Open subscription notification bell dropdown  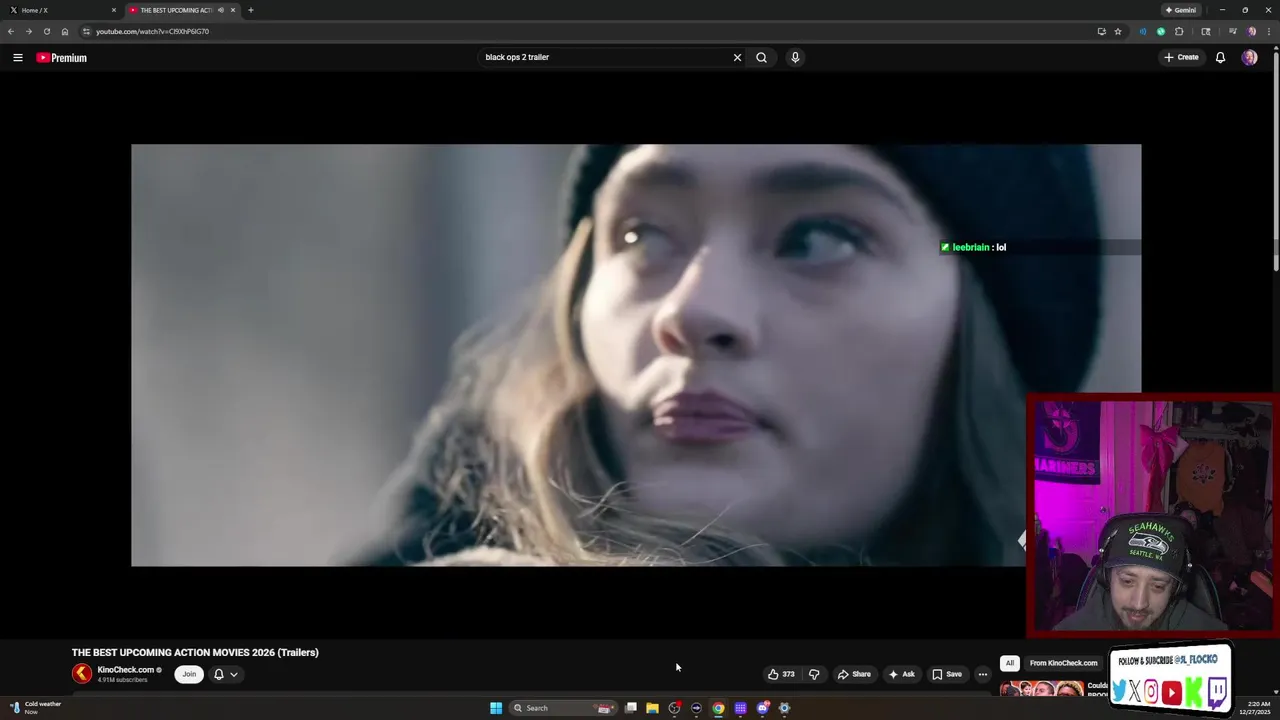(x=226, y=674)
